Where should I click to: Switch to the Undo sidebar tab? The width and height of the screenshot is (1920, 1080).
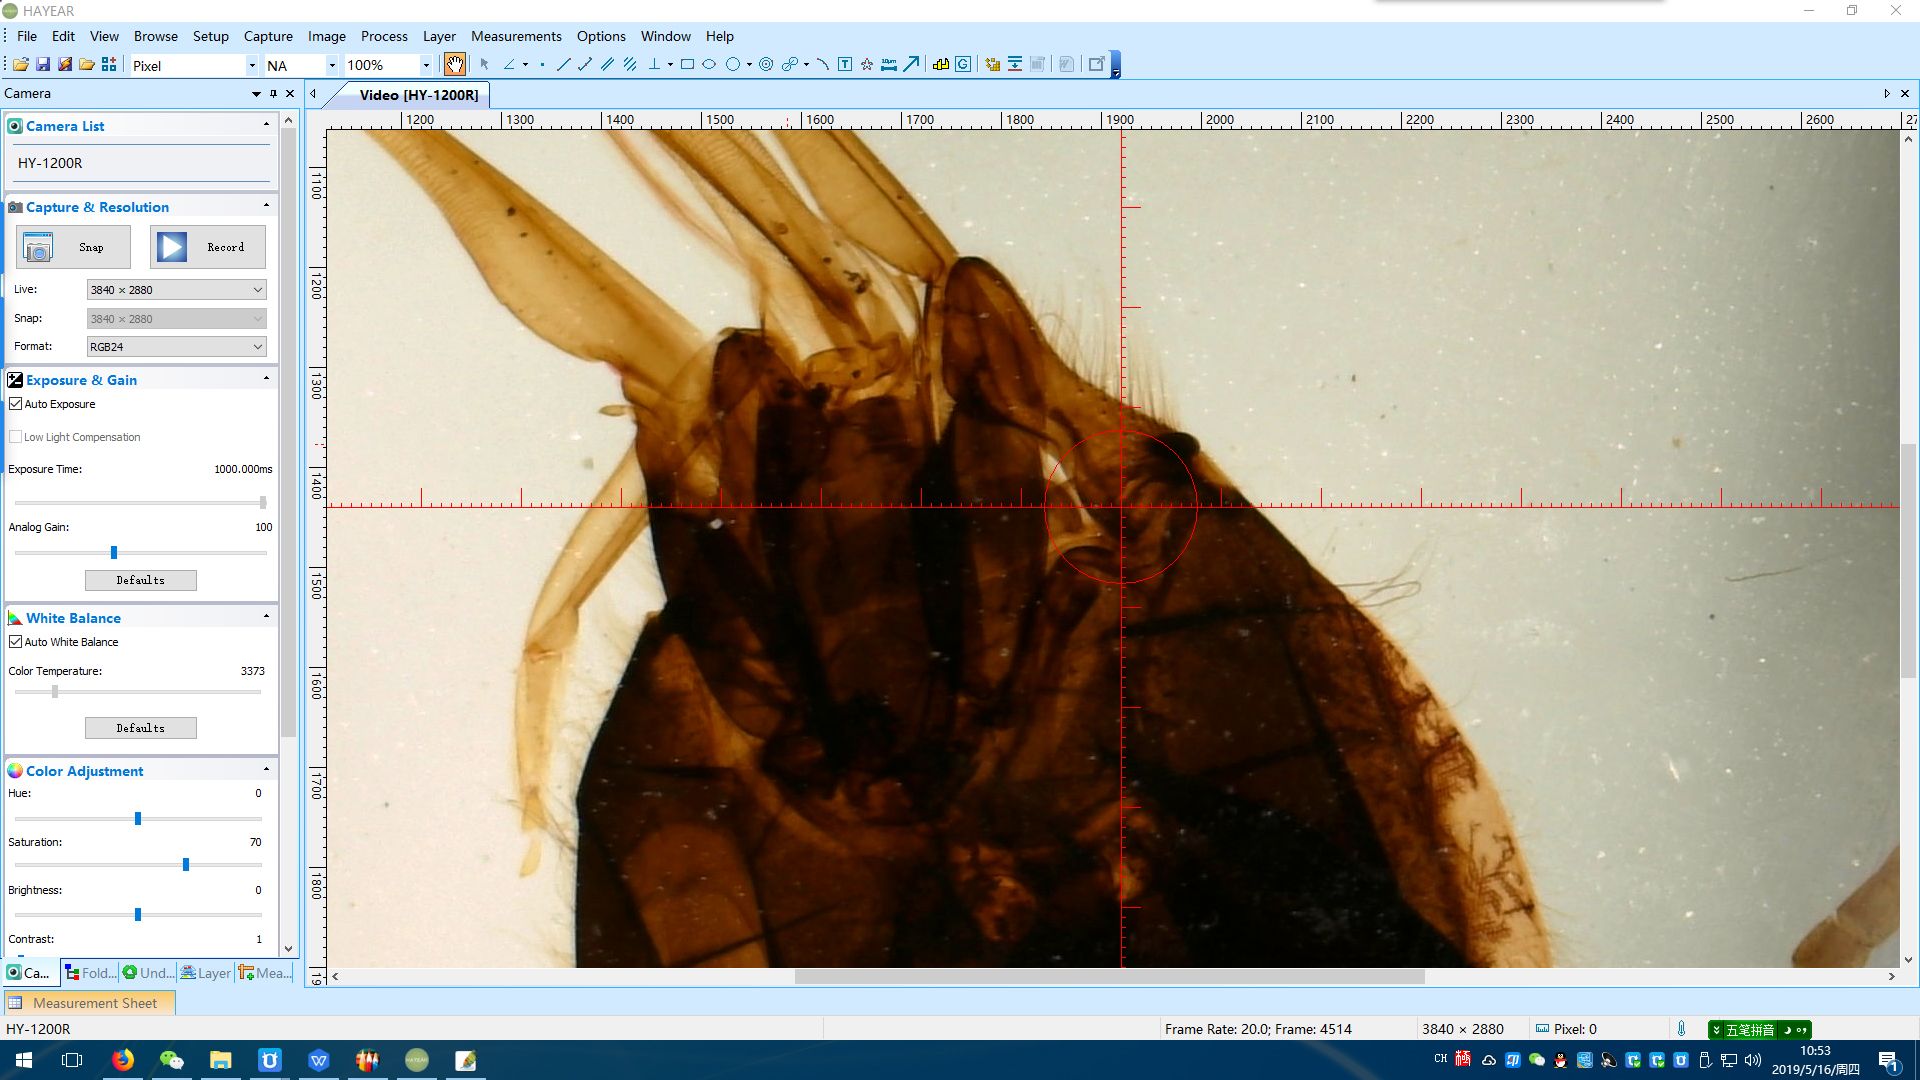tap(148, 973)
